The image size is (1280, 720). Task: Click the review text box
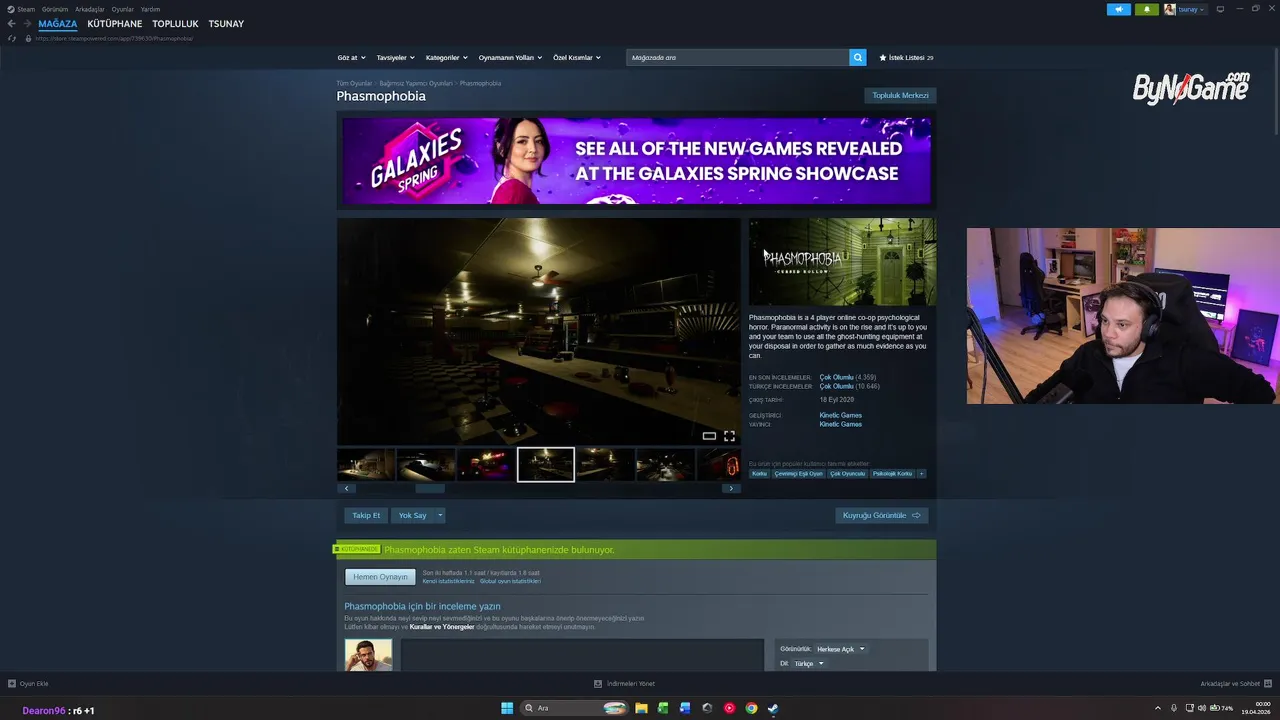tap(582, 655)
